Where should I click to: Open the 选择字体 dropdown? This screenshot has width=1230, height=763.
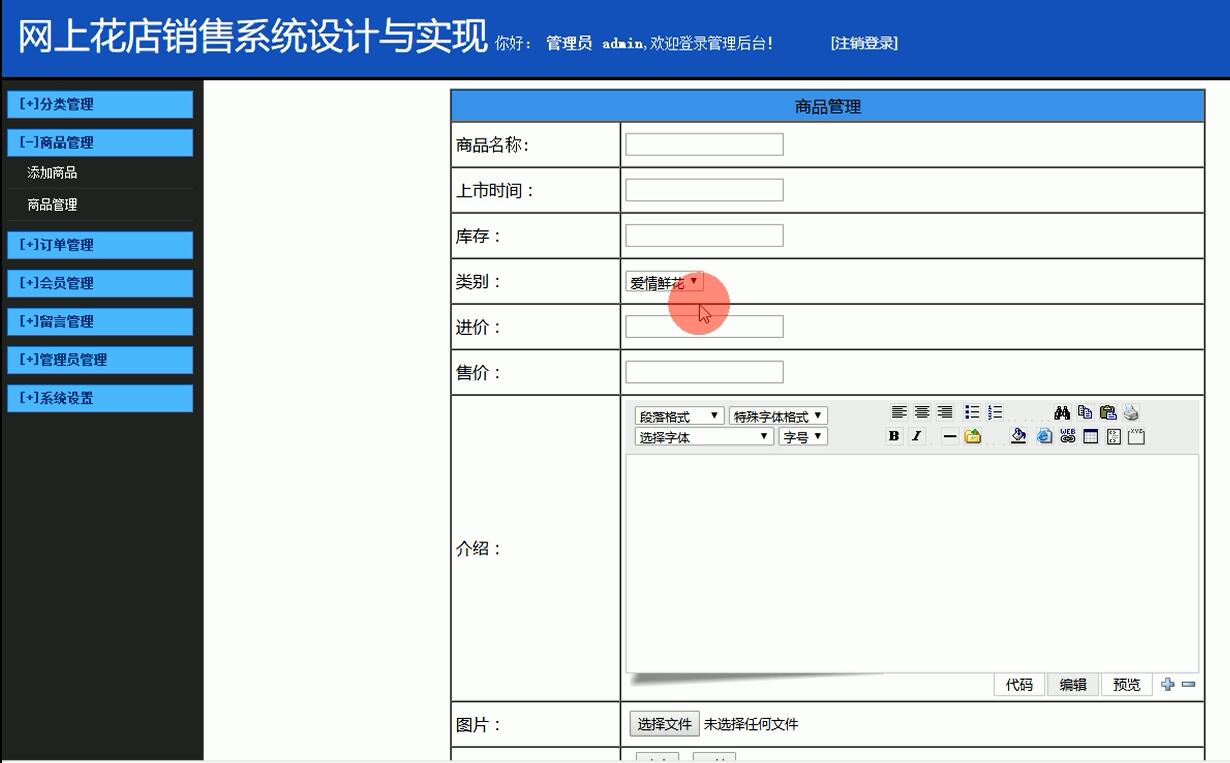pos(704,437)
